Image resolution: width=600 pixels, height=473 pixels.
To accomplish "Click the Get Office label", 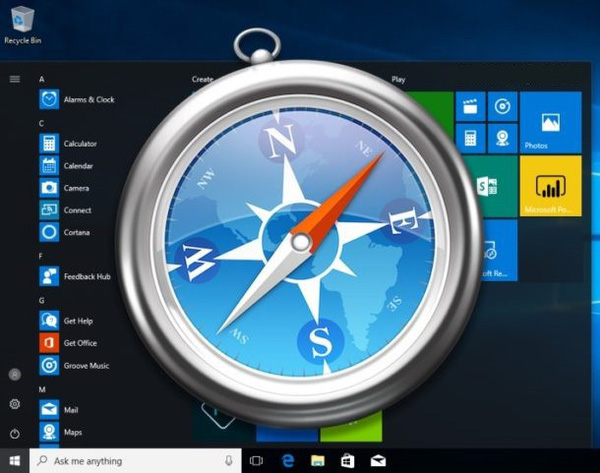I will tap(80, 343).
